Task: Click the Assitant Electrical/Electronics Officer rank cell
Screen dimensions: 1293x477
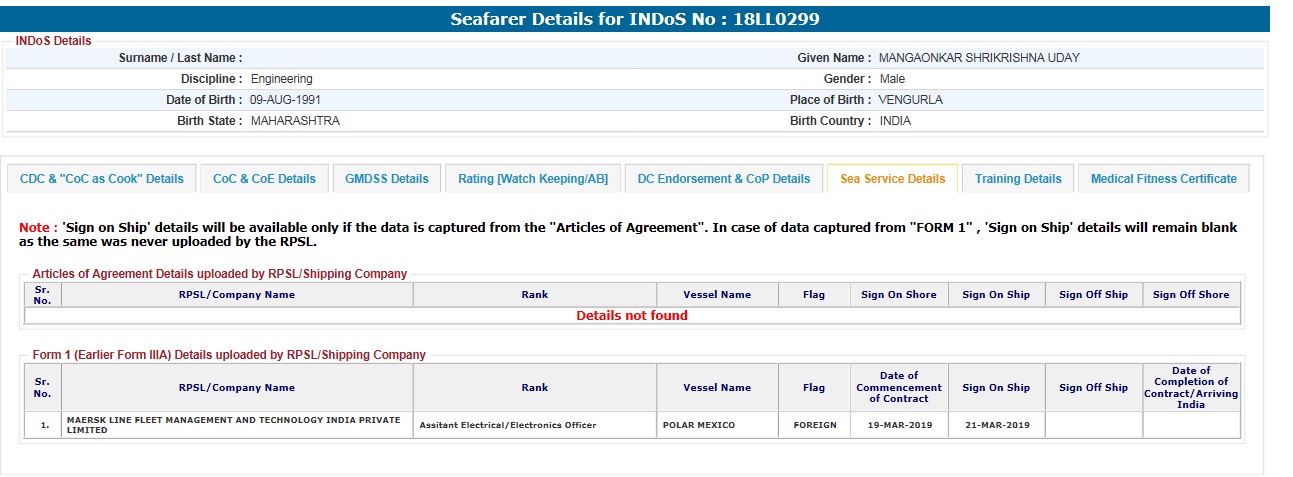Action: click(507, 425)
